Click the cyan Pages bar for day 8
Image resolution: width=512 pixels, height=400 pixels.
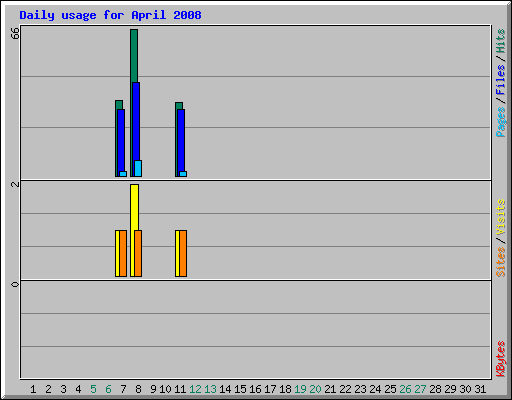[138, 168]
